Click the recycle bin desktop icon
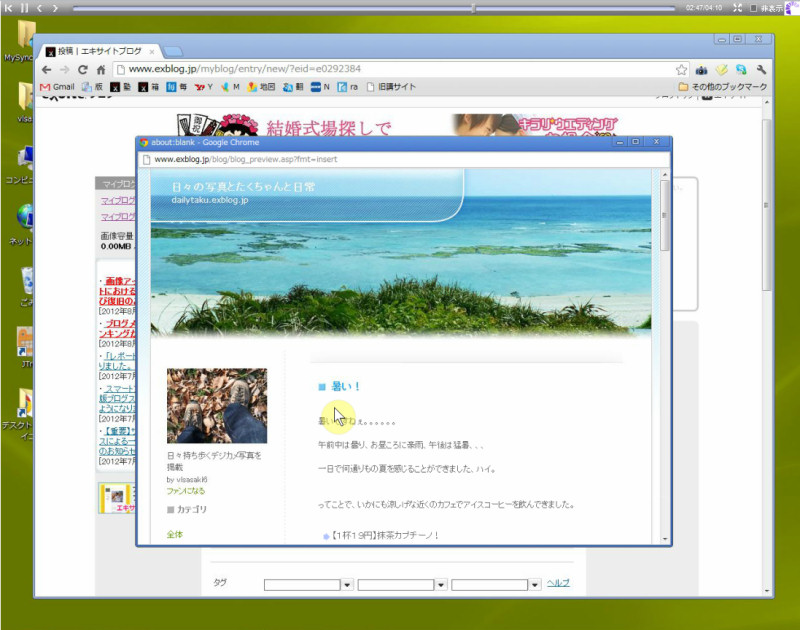 coord(26,287)
